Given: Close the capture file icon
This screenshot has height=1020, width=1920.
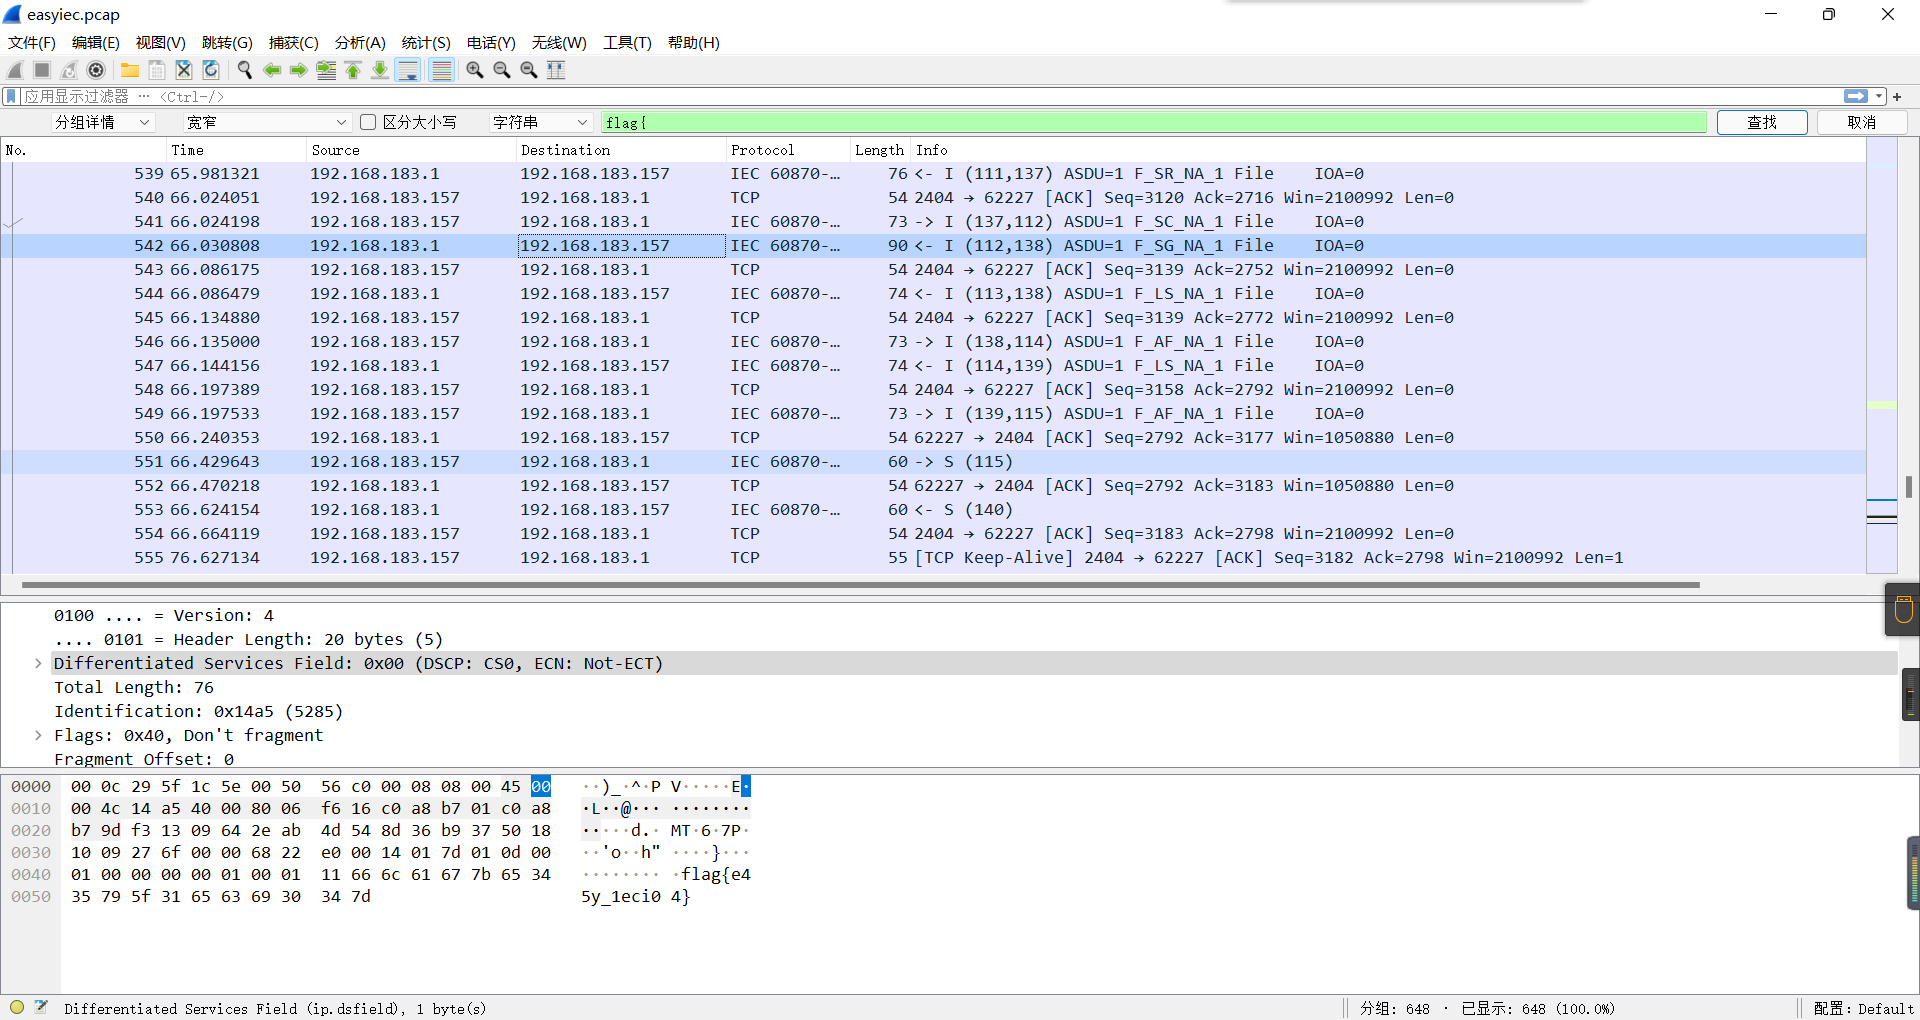Looking at the screenshot, I should tap(184, 70).
